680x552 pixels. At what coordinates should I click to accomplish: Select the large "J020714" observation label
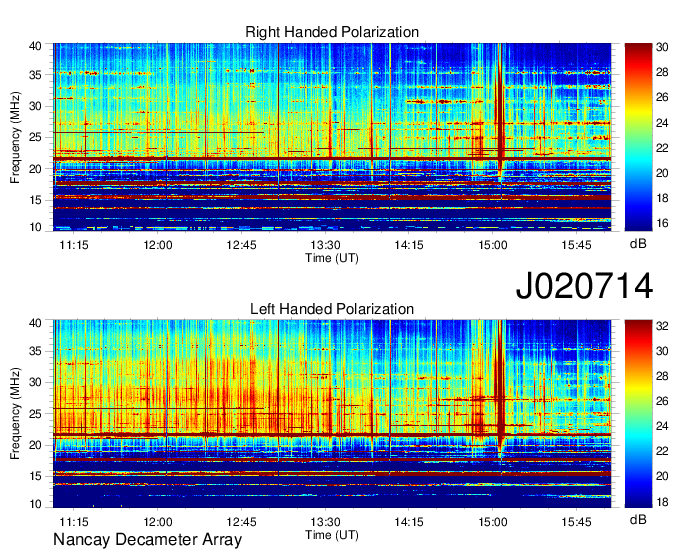[584, 286]
